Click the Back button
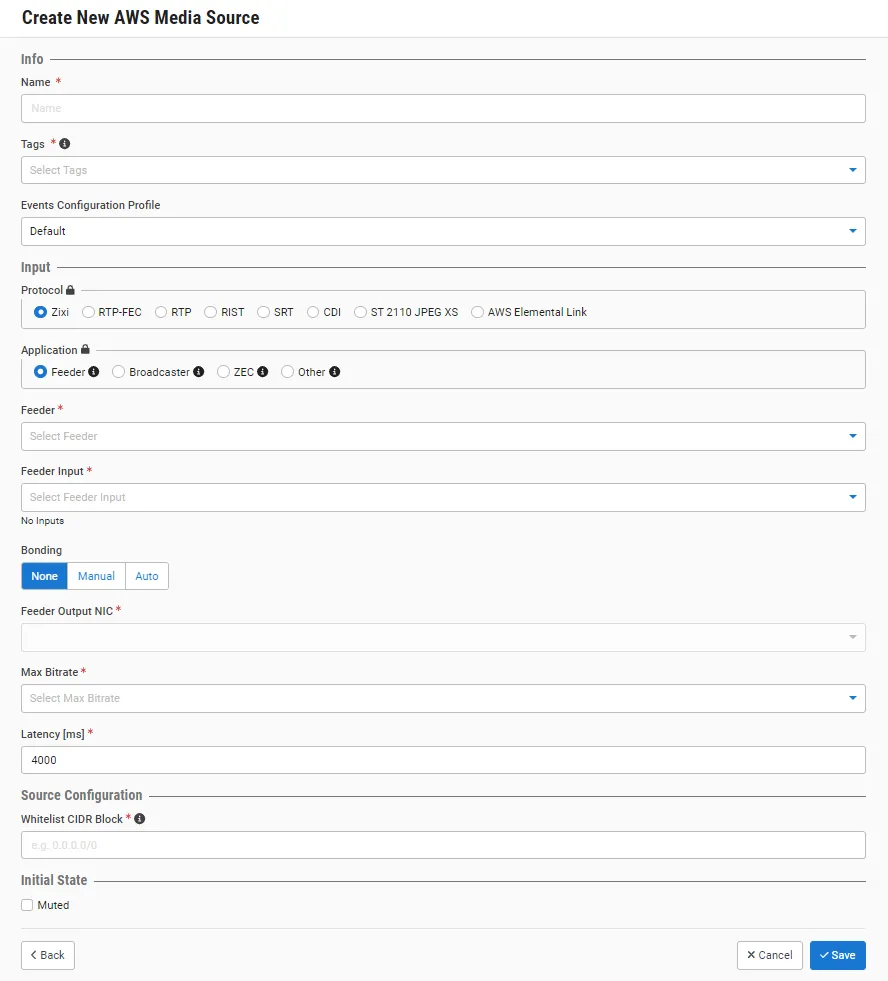This screenshot has height=981, width=888. 48,955
